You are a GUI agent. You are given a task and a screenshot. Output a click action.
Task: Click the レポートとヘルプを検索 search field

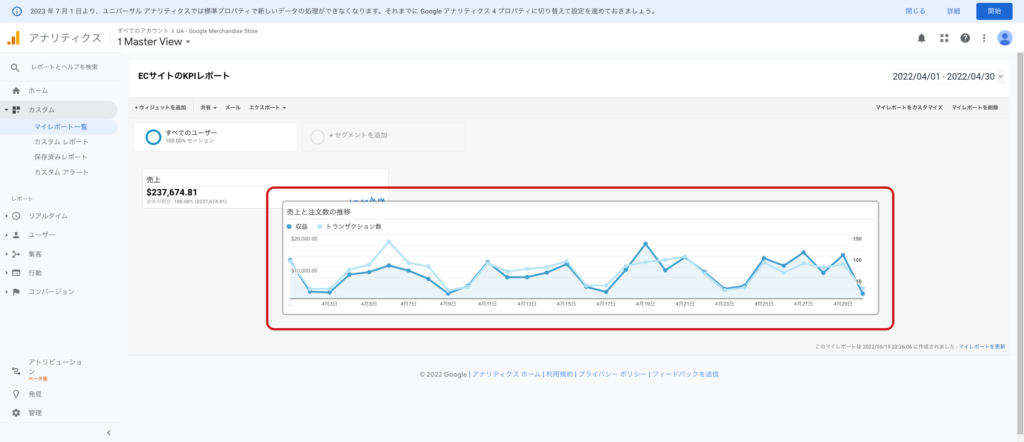coord(64,67)
